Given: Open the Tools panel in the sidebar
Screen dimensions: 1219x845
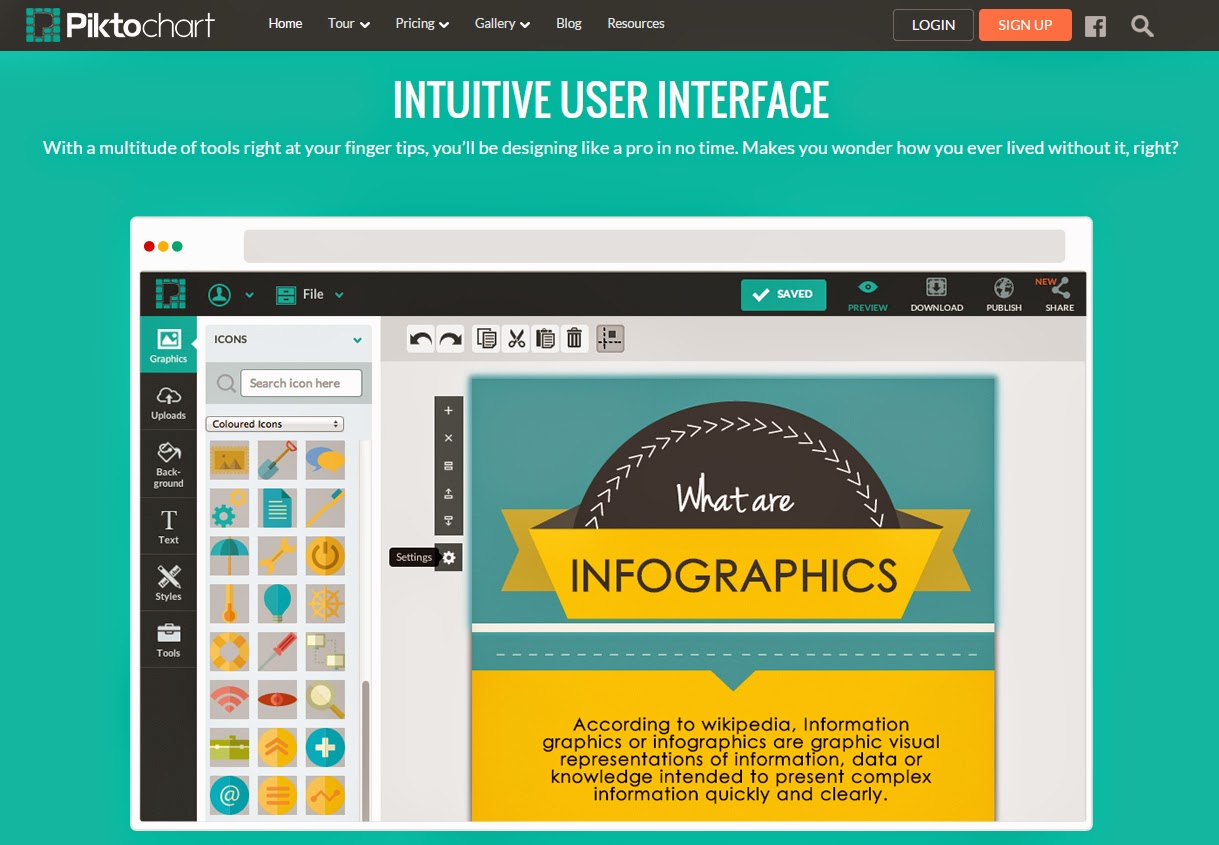Looking at the screenshot, I should tap(168, 640).
